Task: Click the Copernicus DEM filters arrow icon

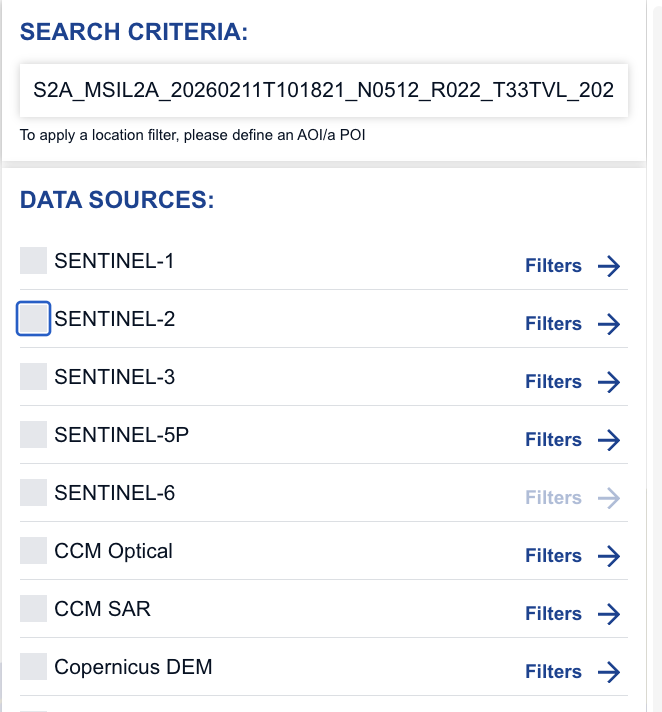Action: coord(609,672)
